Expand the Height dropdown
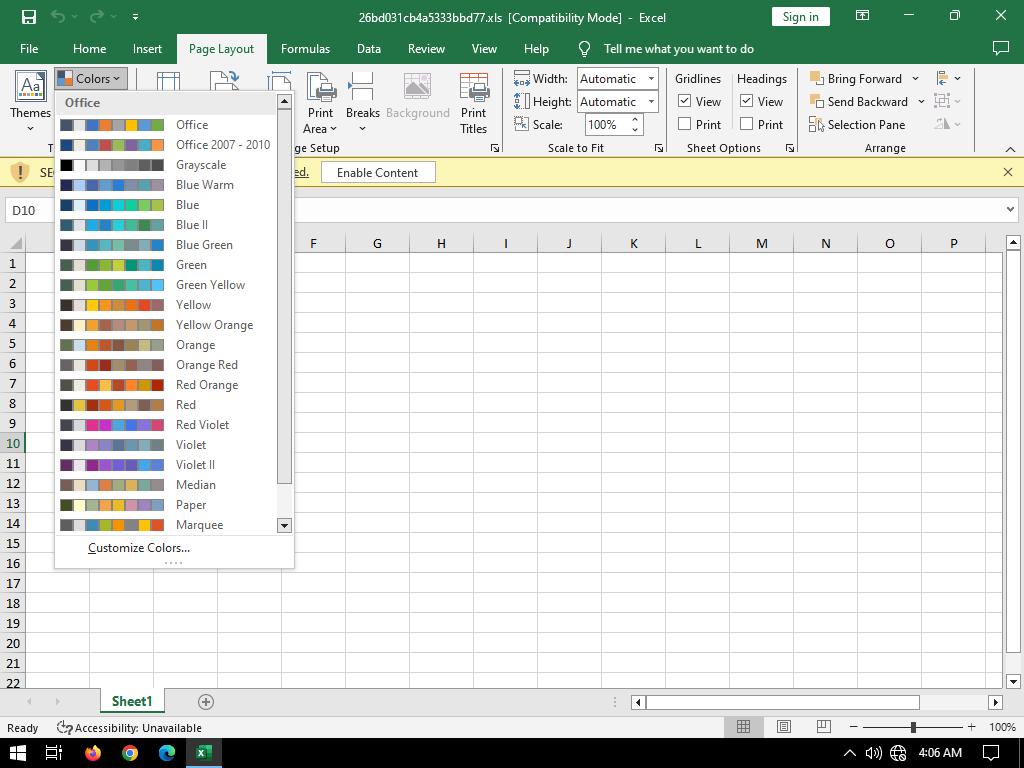1024x768 pixels. 650,102
